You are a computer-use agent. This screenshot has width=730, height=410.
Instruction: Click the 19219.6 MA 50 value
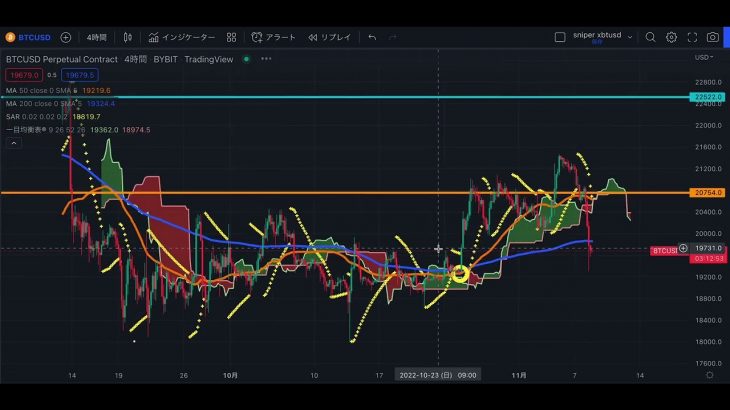pyautogui.click(x=96, y=90)
